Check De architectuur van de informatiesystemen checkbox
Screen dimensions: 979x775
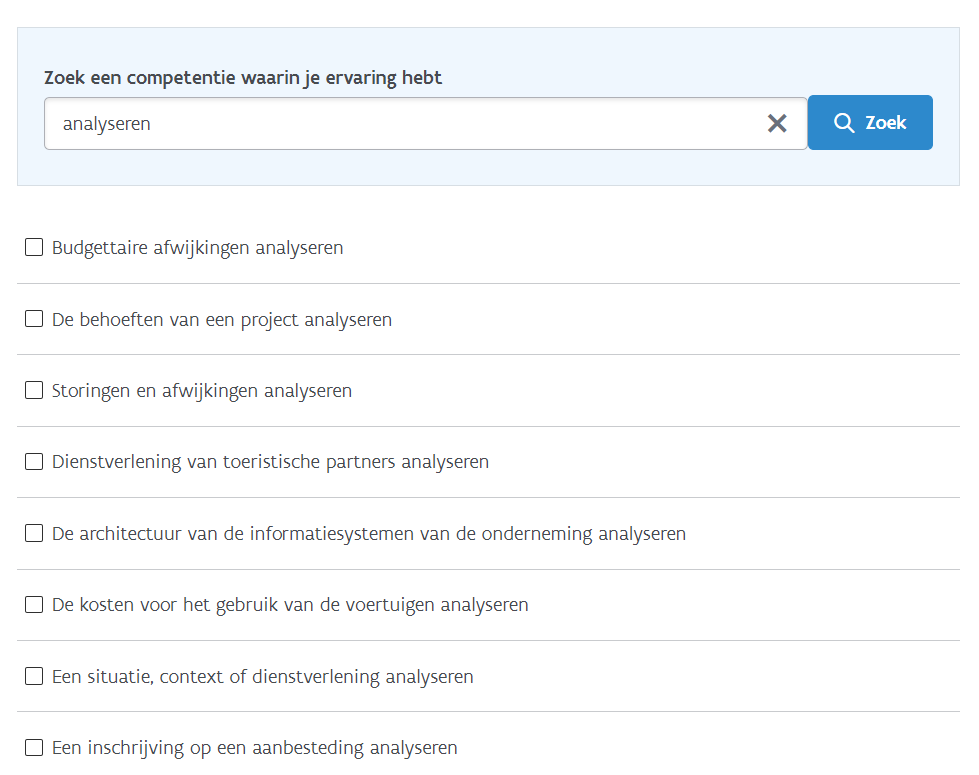coord(34,533)
